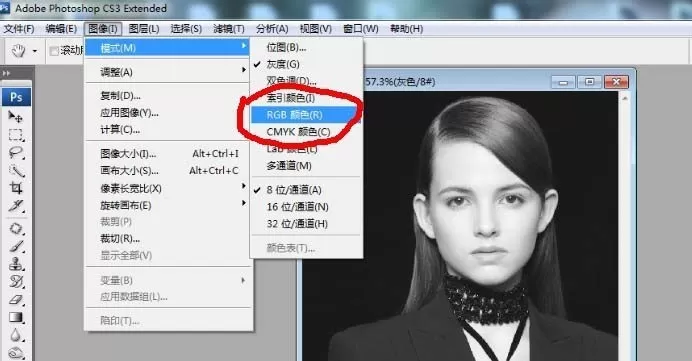Image resolution: width=692 pixels, height=361 pixels.
Task: Select the Clone Stamp tool
Action: tap(16, 264)
